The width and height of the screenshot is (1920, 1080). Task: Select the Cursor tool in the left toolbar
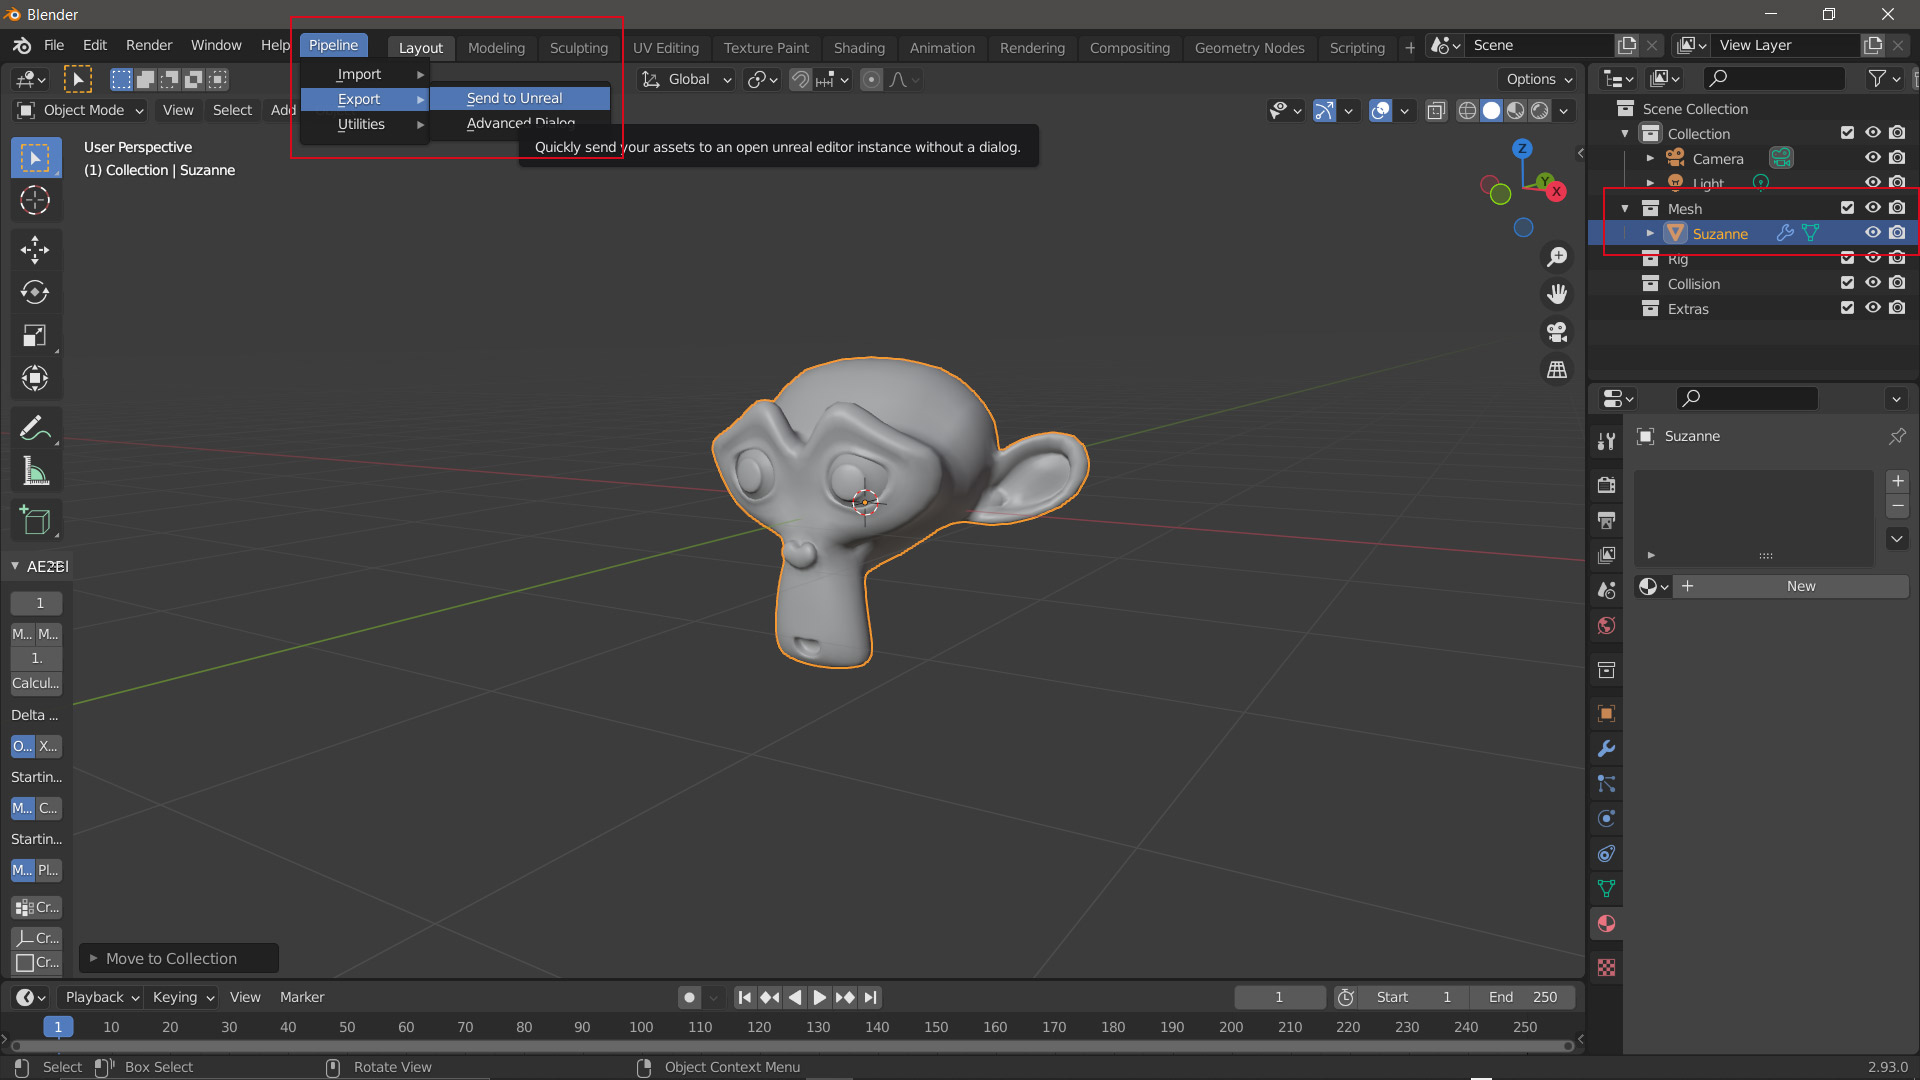coord(35,201)
